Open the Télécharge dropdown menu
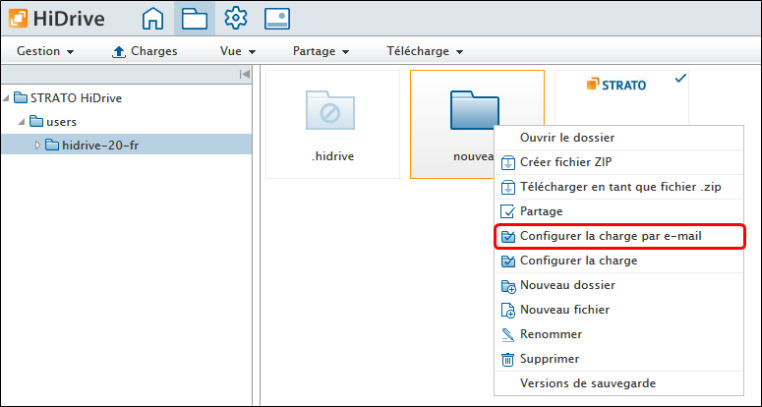The width and height of the screenshot is (762, 407). [424, 51]
